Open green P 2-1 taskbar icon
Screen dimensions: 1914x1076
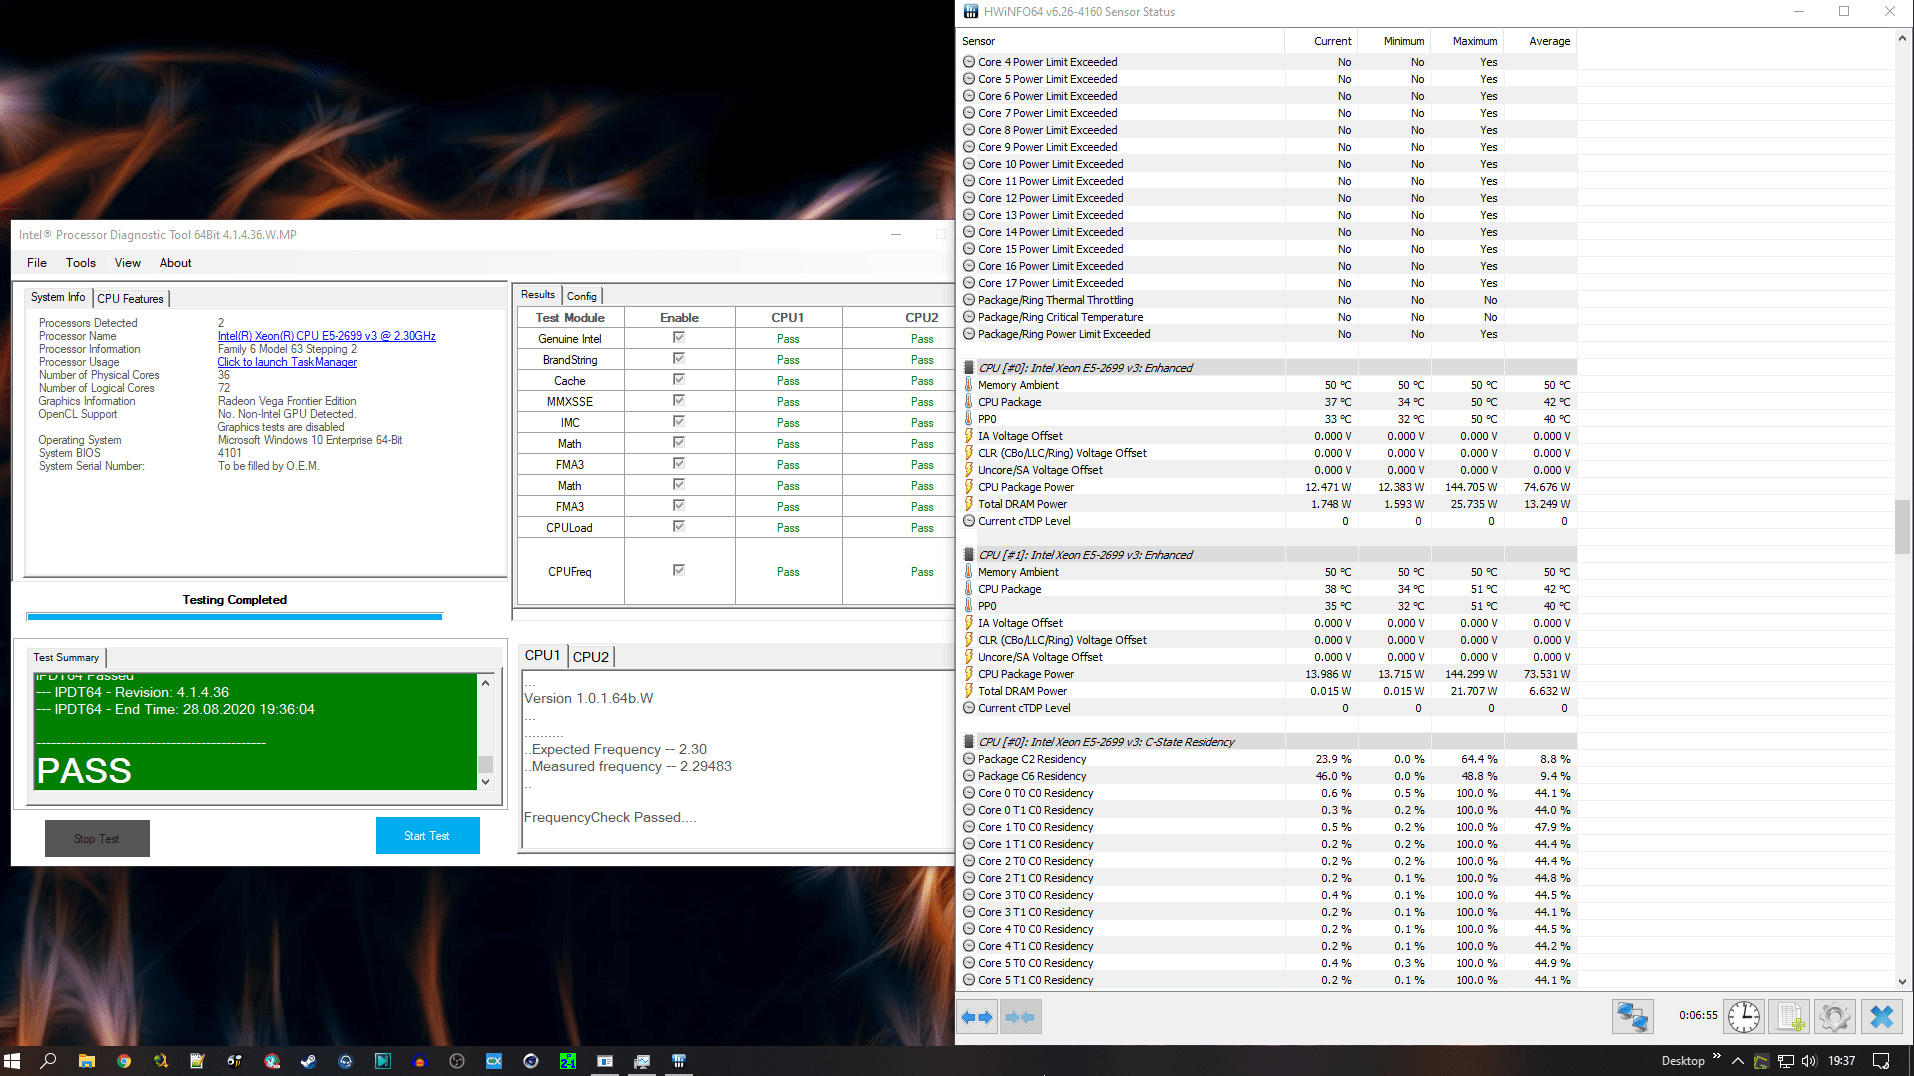[x=568, y=1061]
